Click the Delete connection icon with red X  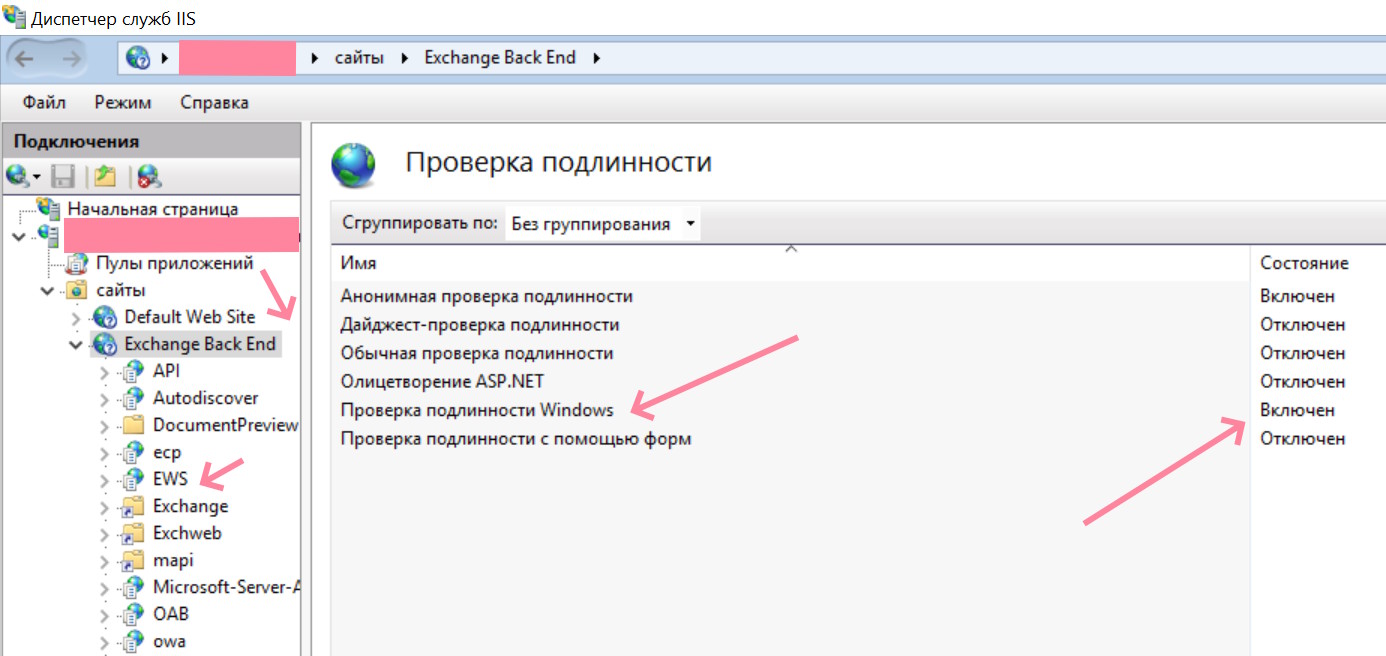(149, 177)
